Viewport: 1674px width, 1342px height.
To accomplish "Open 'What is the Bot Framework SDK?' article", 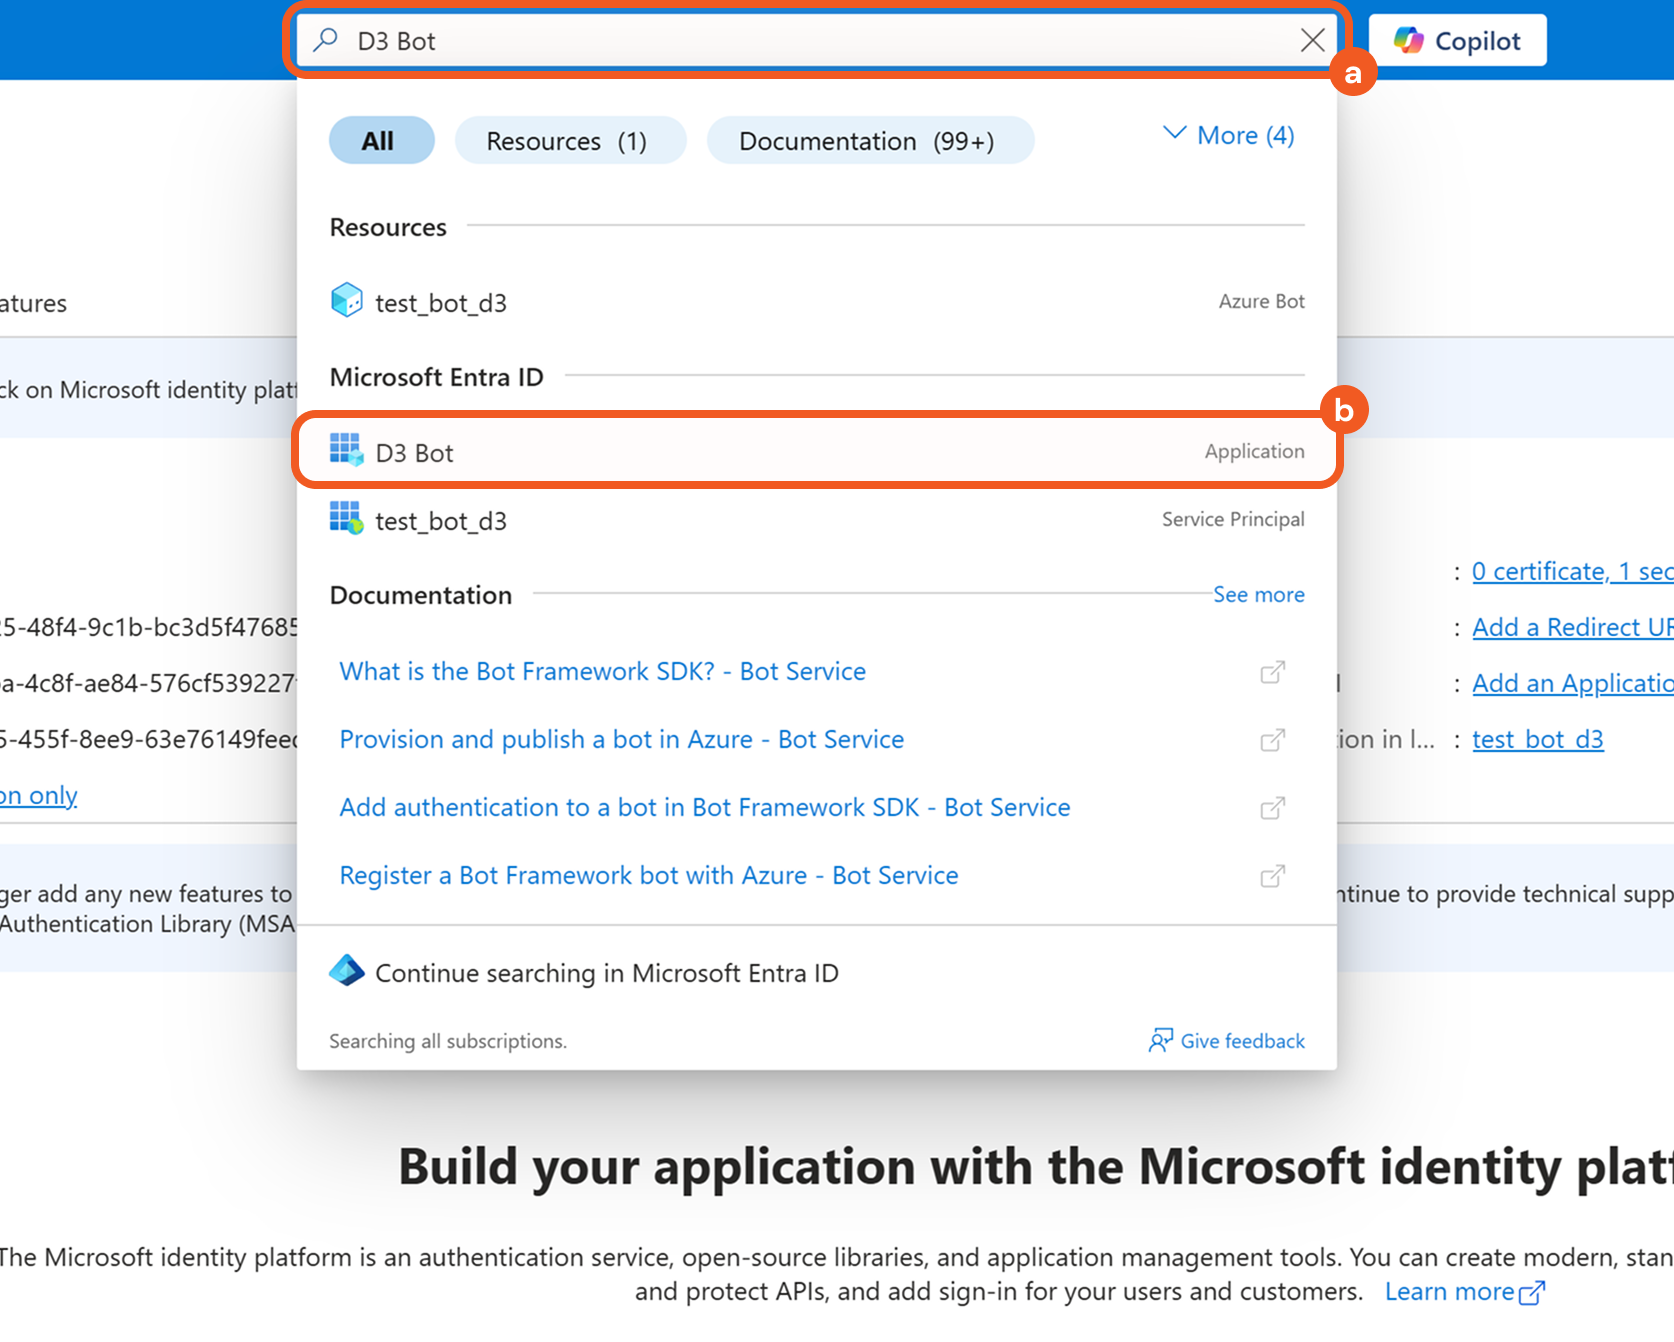I will [x=602, y=671].
